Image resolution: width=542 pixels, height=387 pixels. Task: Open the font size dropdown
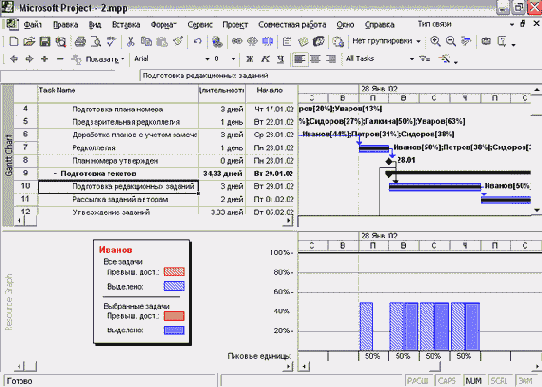[233, 59]
